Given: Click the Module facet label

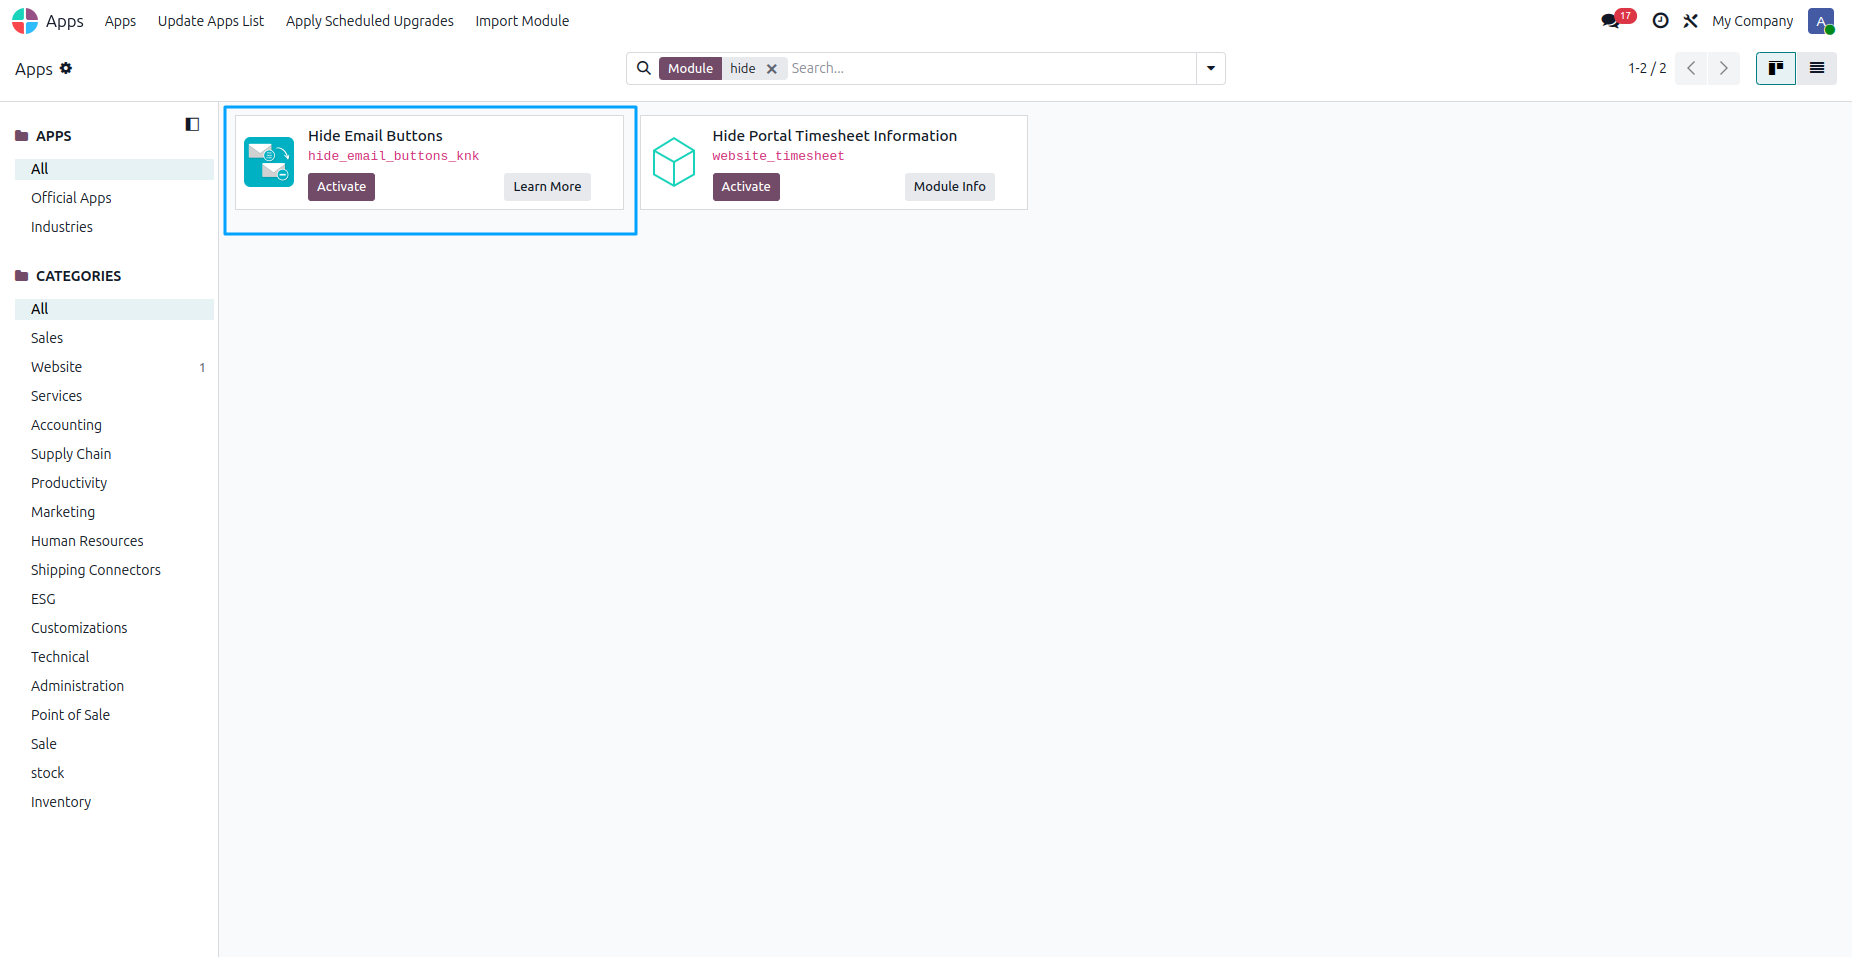Looking at the screenshot, I should coord(690,69).
